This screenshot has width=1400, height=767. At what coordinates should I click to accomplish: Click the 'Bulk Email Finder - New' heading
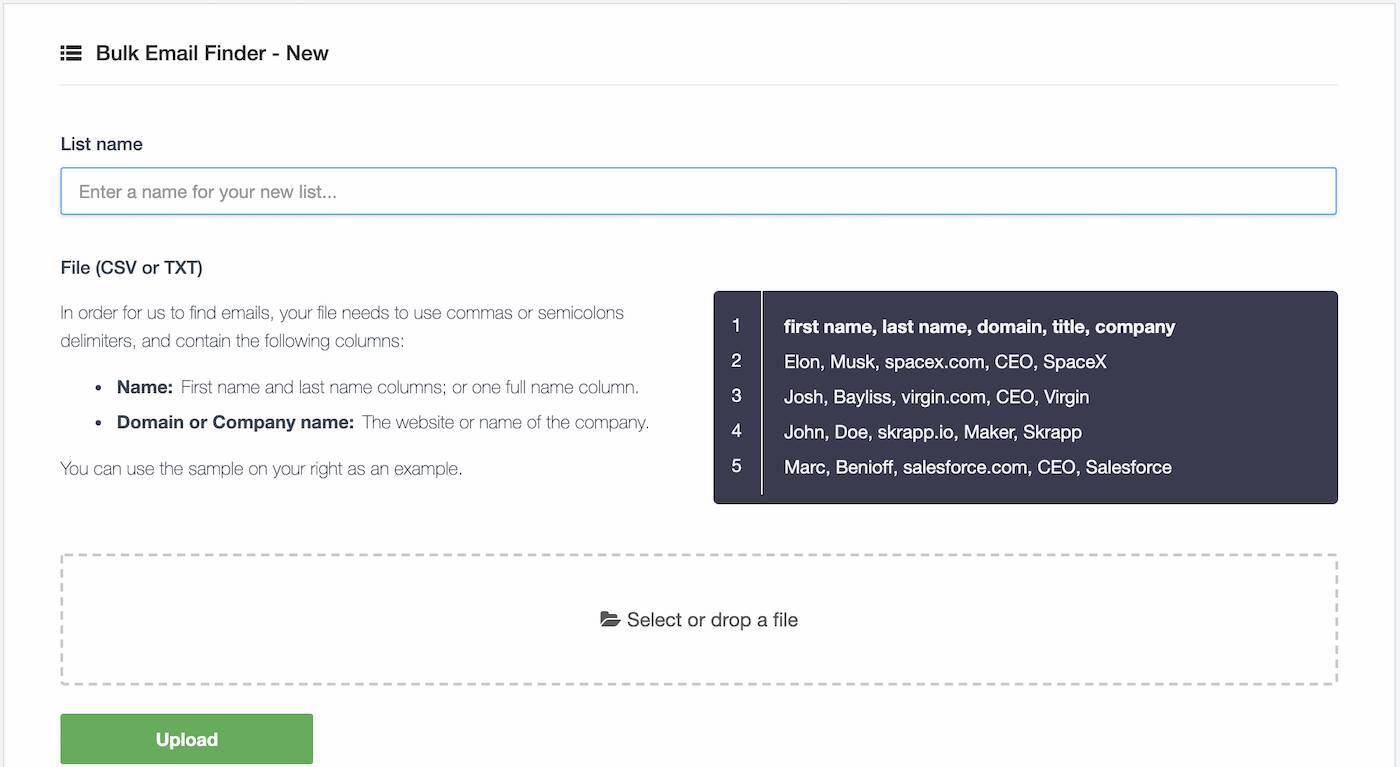(212, 53)
